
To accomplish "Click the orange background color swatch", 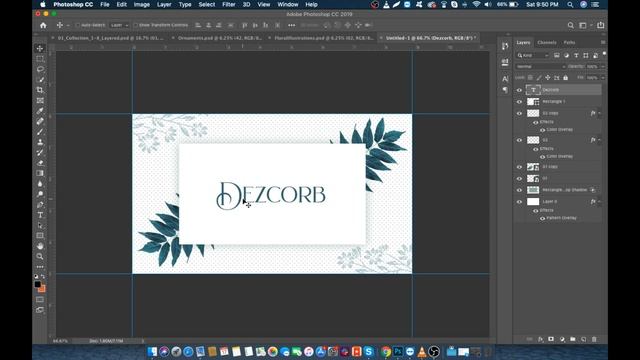I will (x=42, y=289).
